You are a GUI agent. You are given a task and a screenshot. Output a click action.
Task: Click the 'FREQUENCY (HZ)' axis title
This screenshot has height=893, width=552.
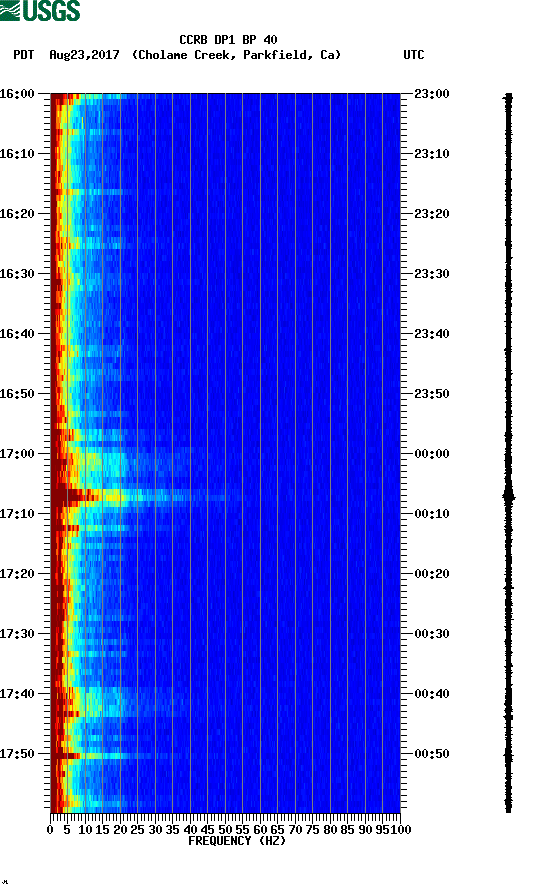click(x=236, y=841)
